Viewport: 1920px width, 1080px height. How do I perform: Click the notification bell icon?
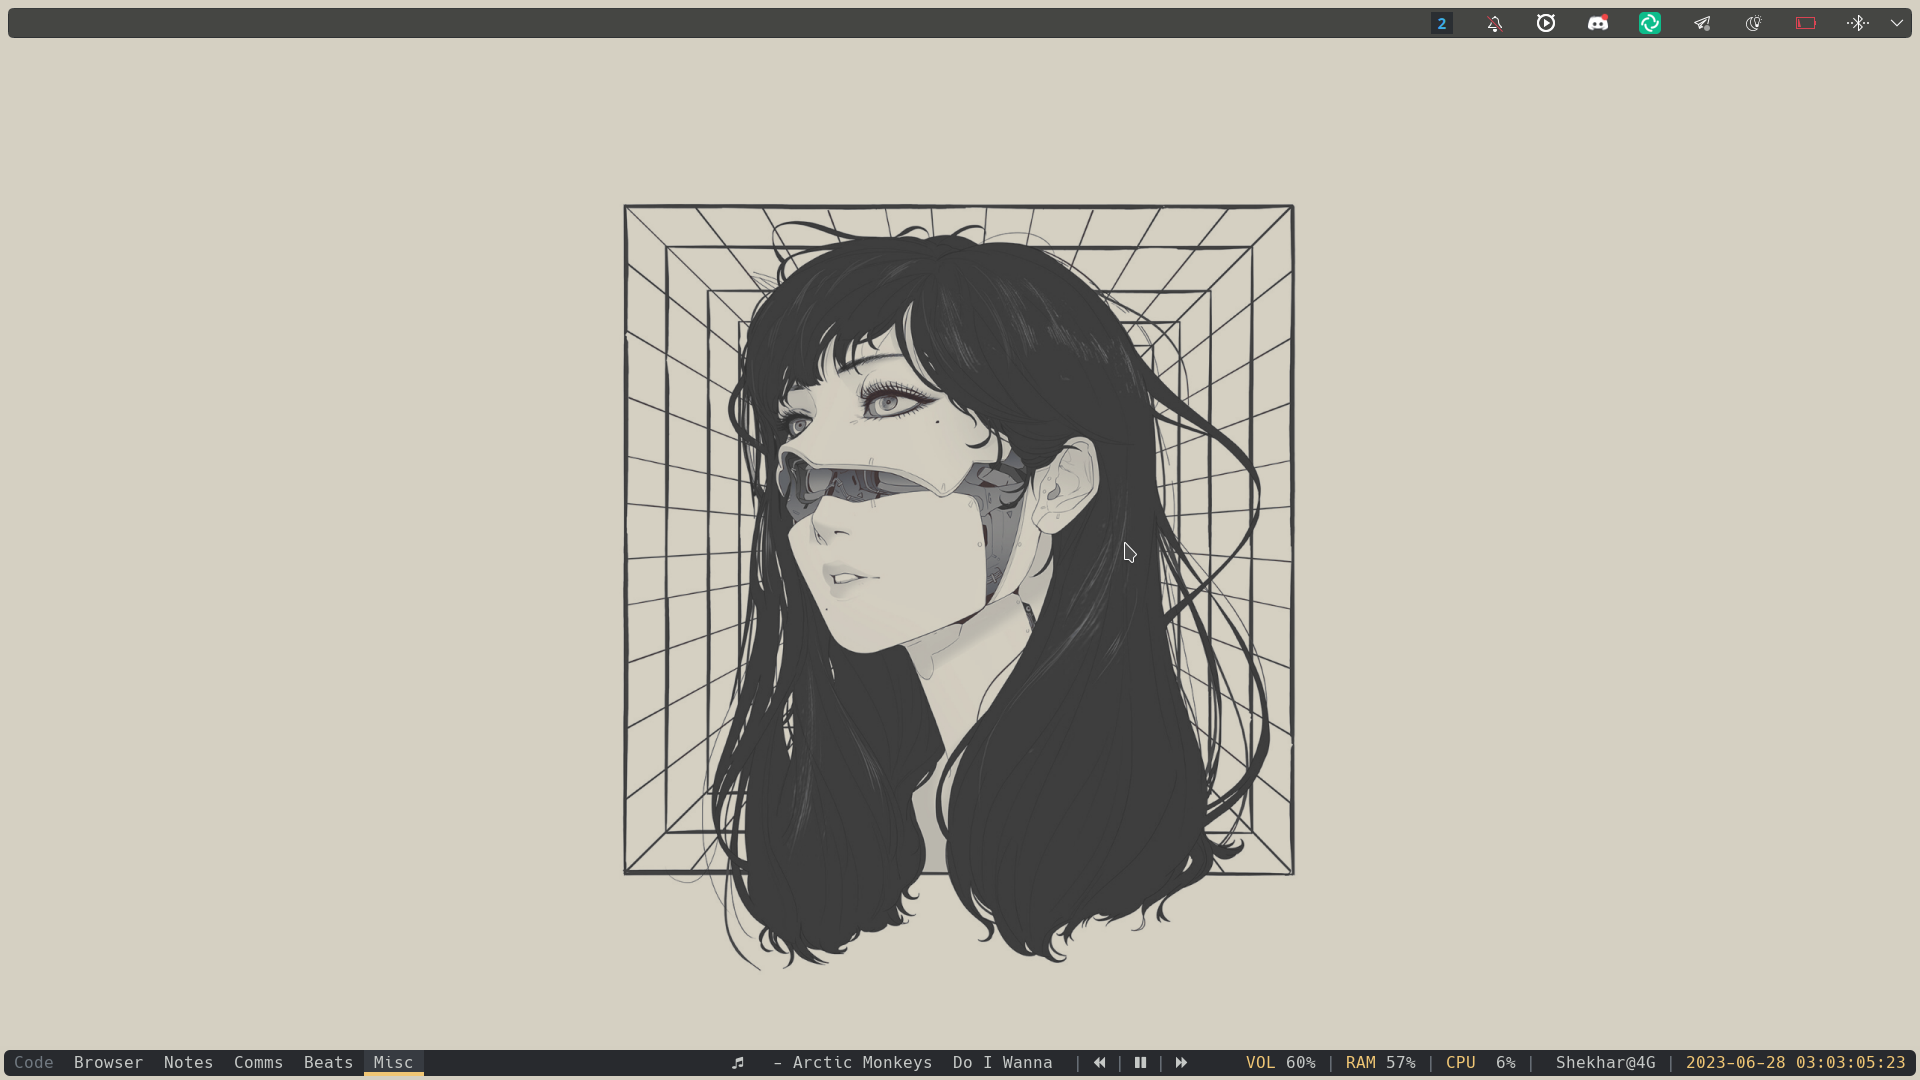click(x=1494, y=22)
